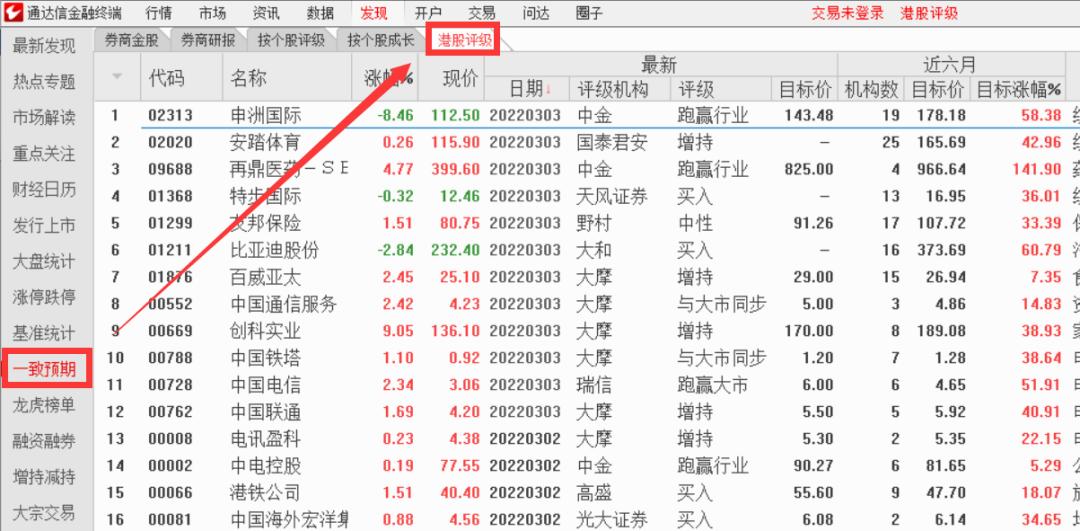Open the 市场 menu
Viewport: 1080px width, 531px height.
tap(212, 13)
